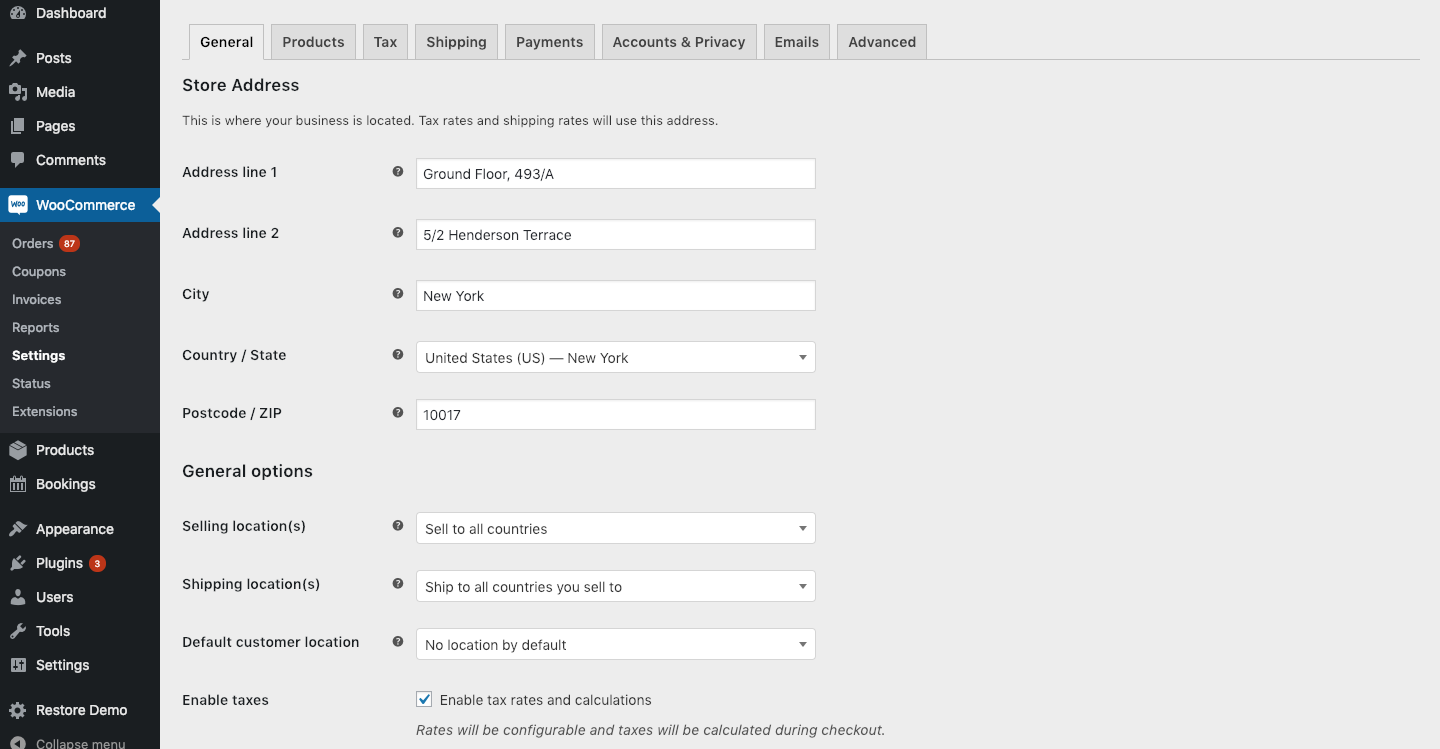Click the Settings sliders icon in sidebar
Viewport: 1440px width, 749px height.
coord(18,665)
